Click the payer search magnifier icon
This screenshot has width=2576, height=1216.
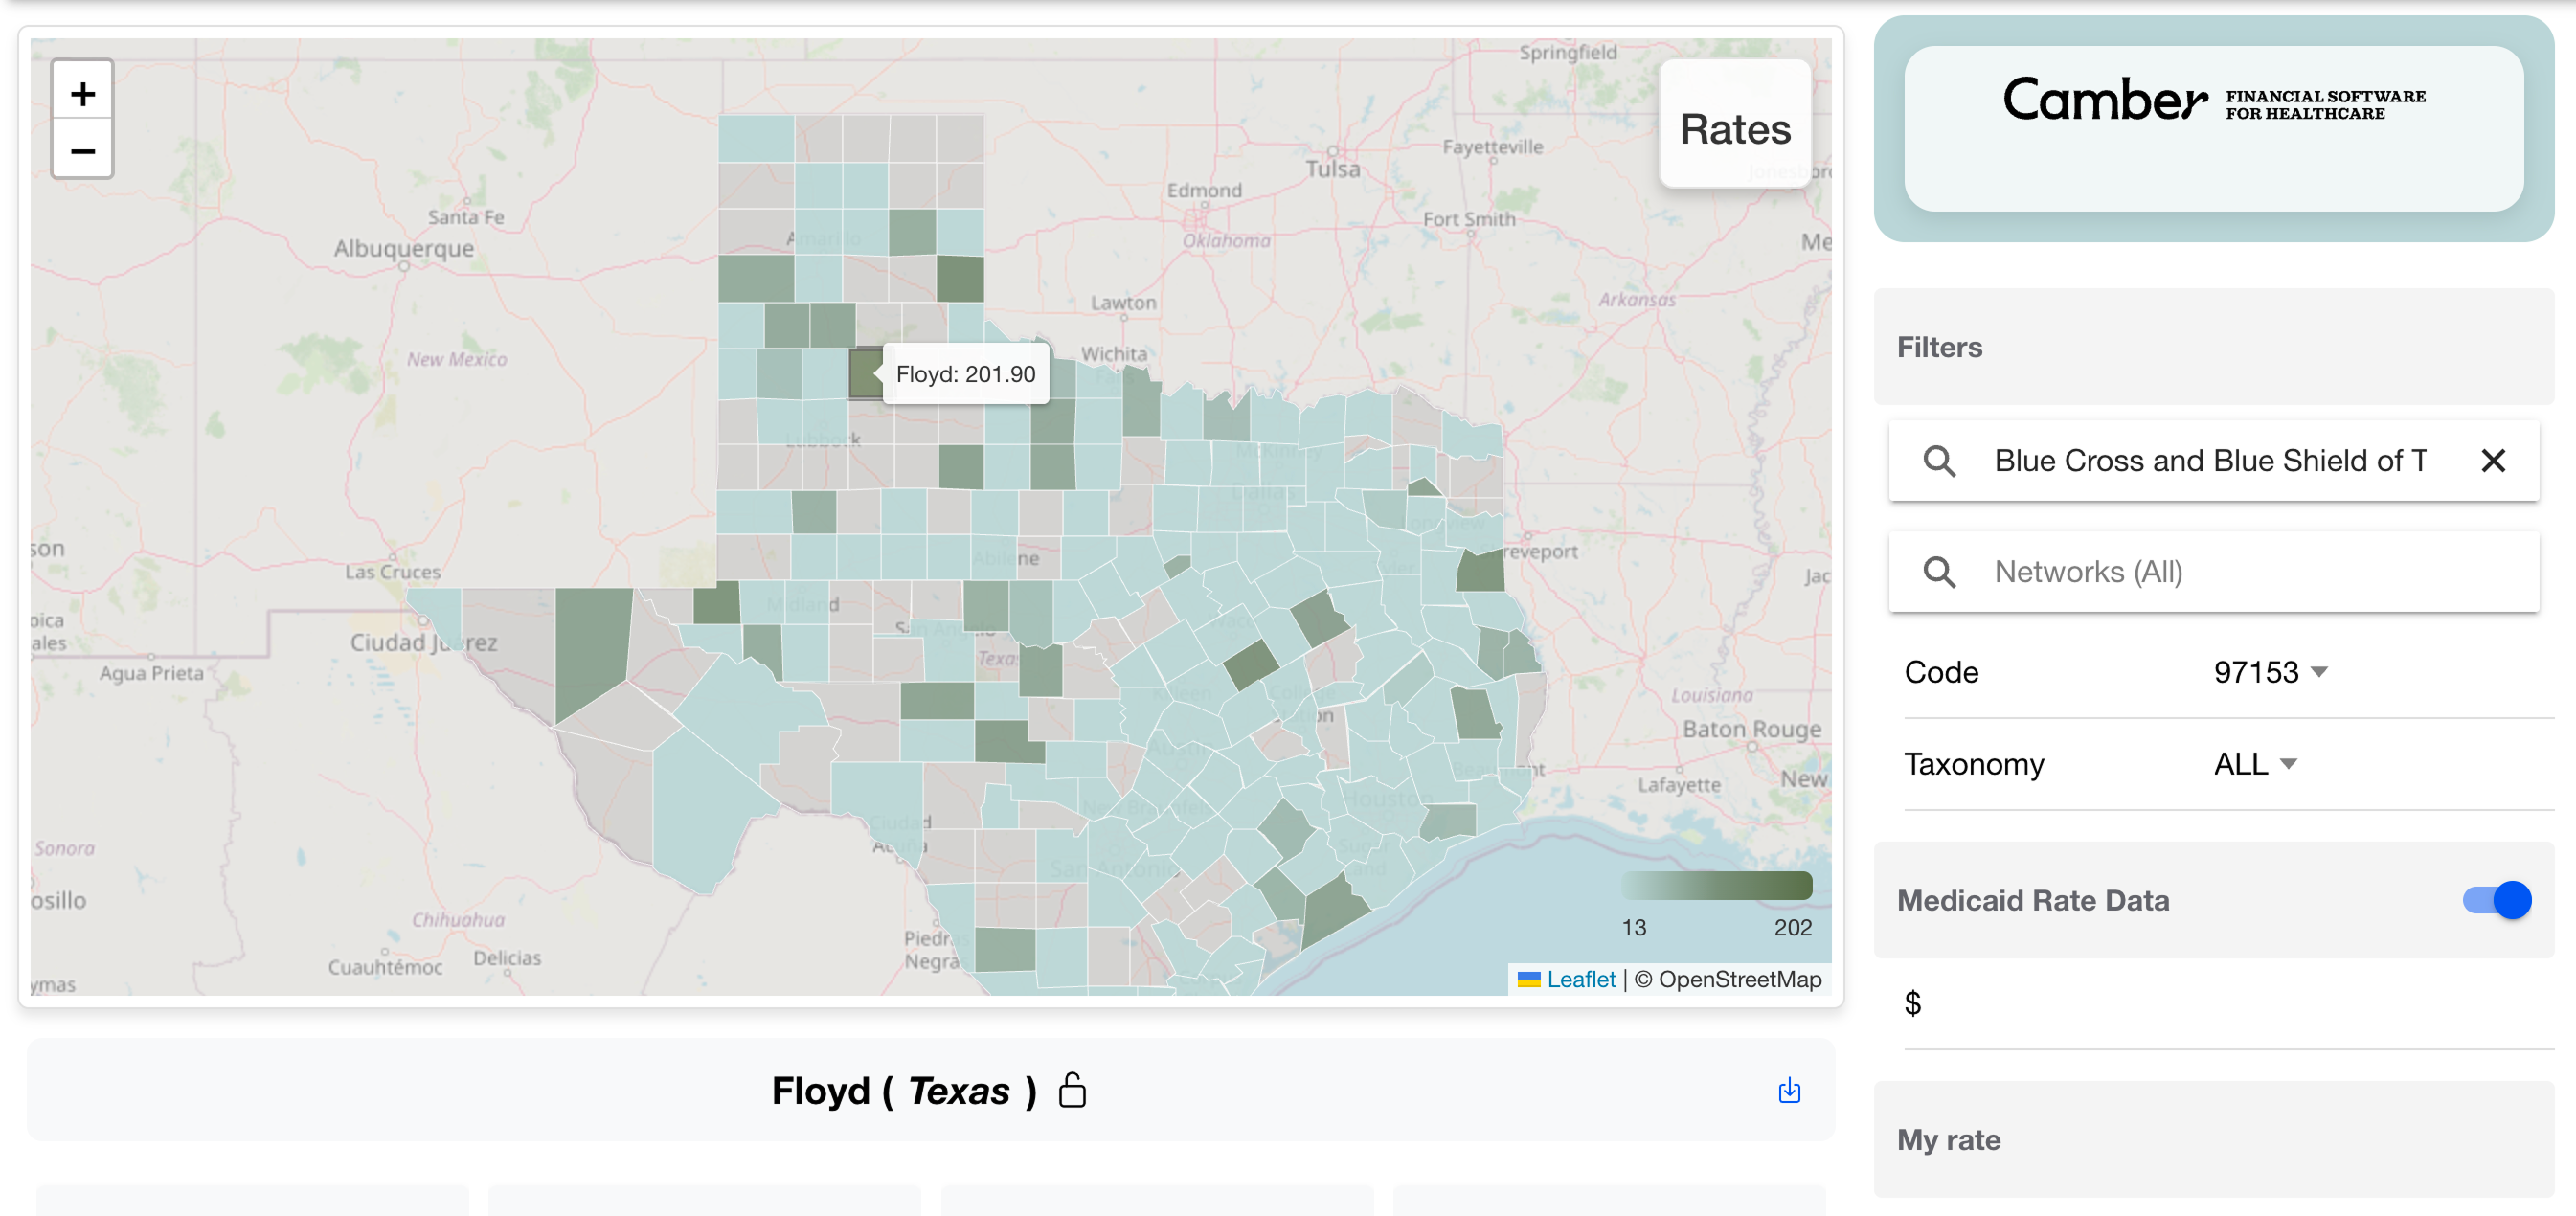[x=1939, y=461]
